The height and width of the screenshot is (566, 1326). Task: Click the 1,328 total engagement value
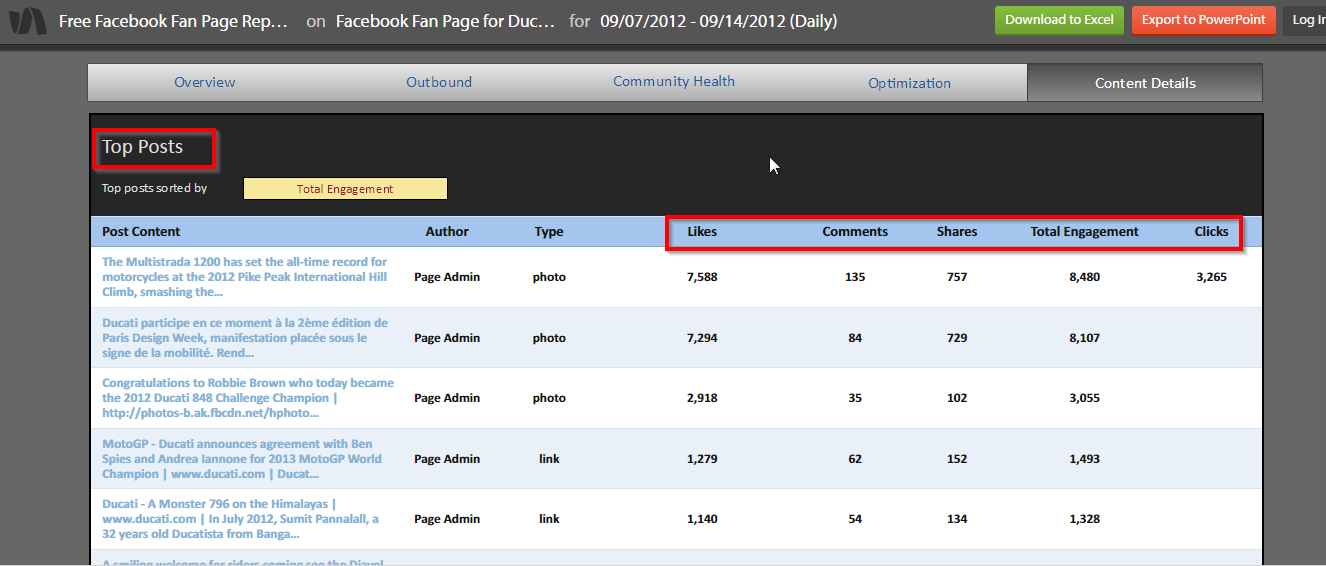1084,519
